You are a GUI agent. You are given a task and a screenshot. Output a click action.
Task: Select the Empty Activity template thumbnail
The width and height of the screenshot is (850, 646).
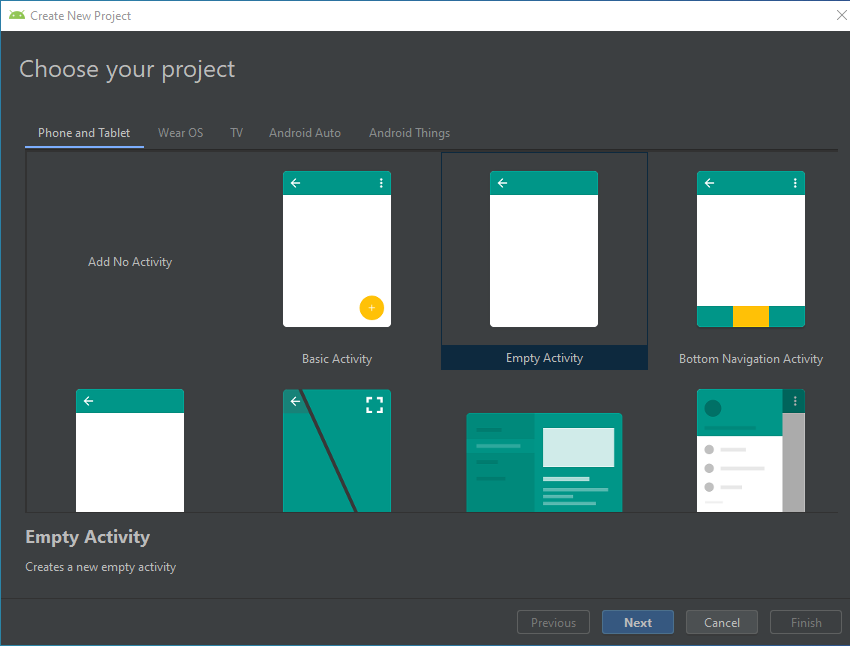[x=544, y=249]
